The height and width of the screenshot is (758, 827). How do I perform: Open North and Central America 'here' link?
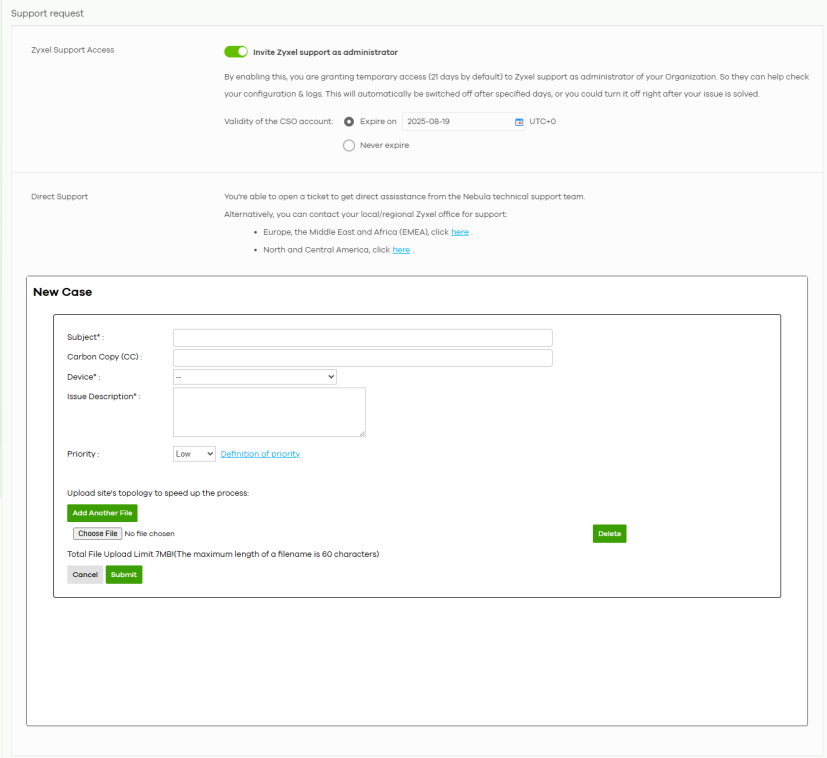(x=401, y=250)
